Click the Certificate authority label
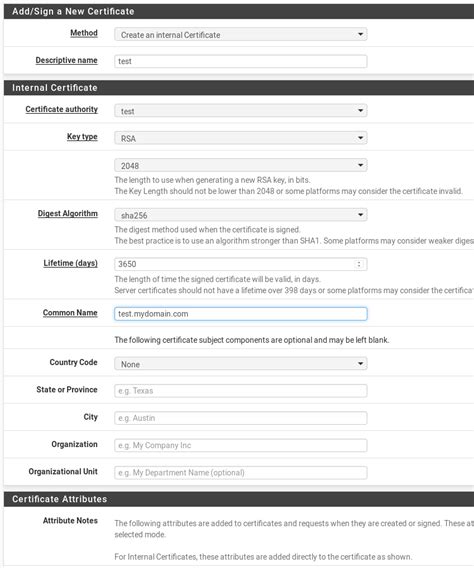This screenshot has width=474, height=568. [x=62, y=109]
